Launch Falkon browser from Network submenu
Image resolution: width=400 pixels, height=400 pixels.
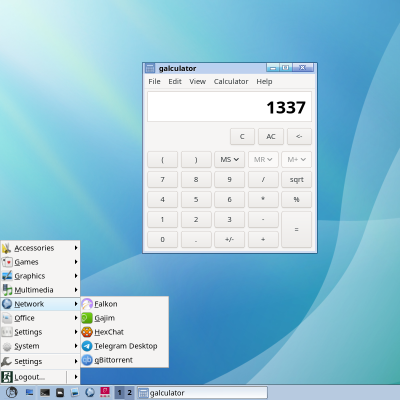124,304
